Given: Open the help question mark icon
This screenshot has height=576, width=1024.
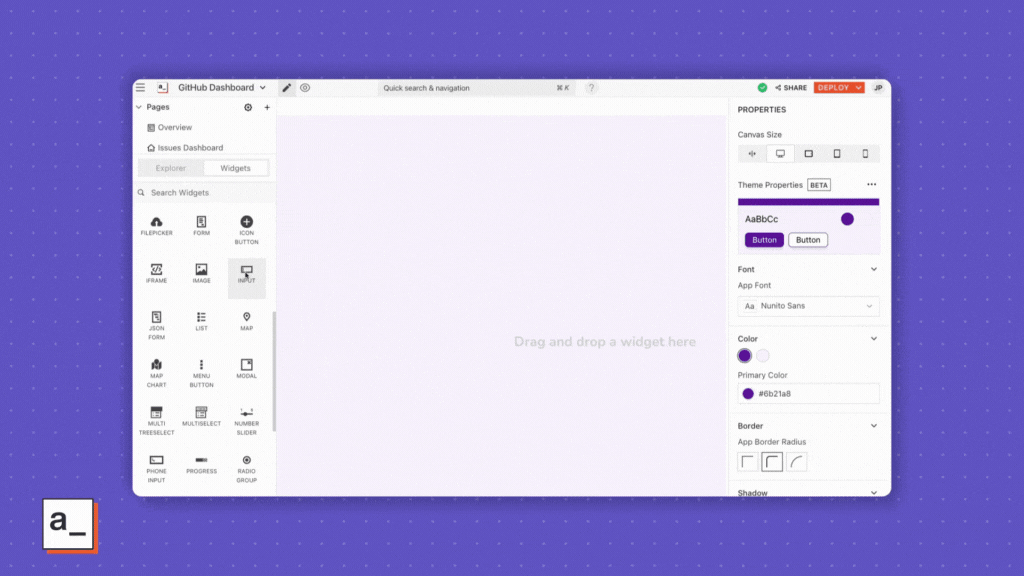Looking at the screenshot, I should tap(591, 88).
